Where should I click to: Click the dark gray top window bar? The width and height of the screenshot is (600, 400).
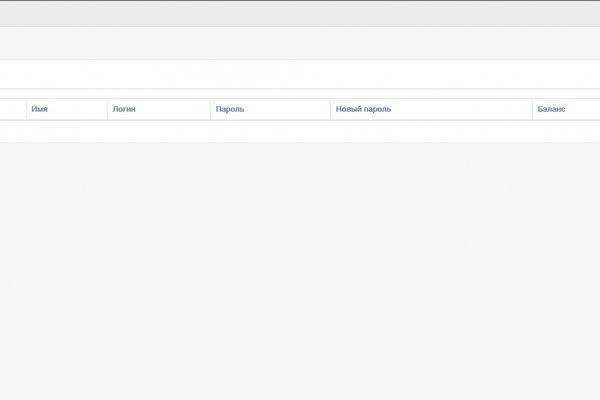(300, 13)
